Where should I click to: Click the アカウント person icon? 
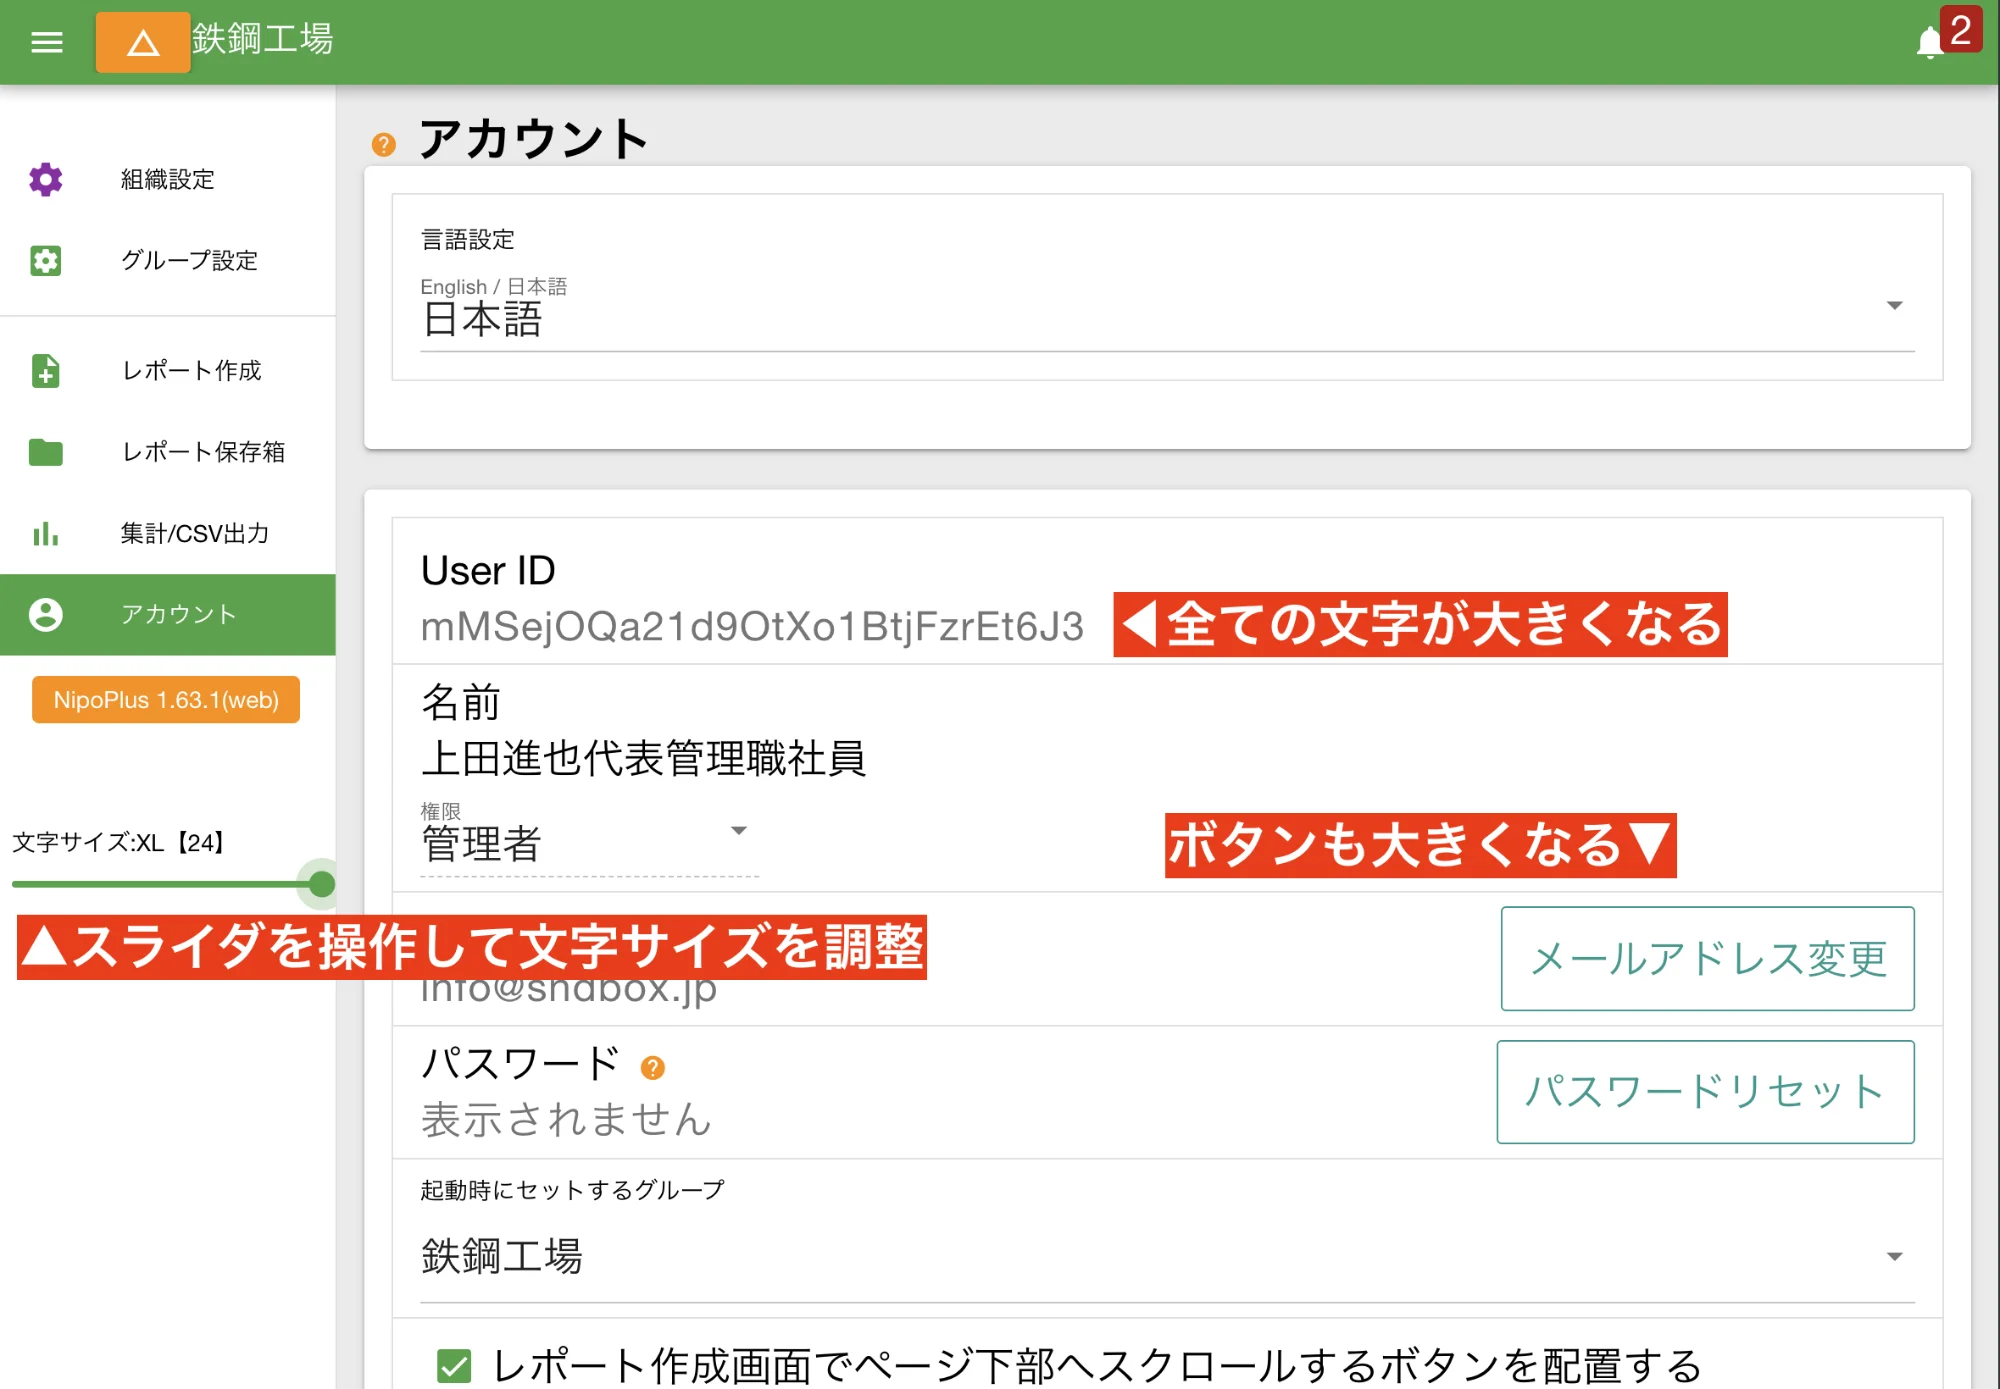45,614
